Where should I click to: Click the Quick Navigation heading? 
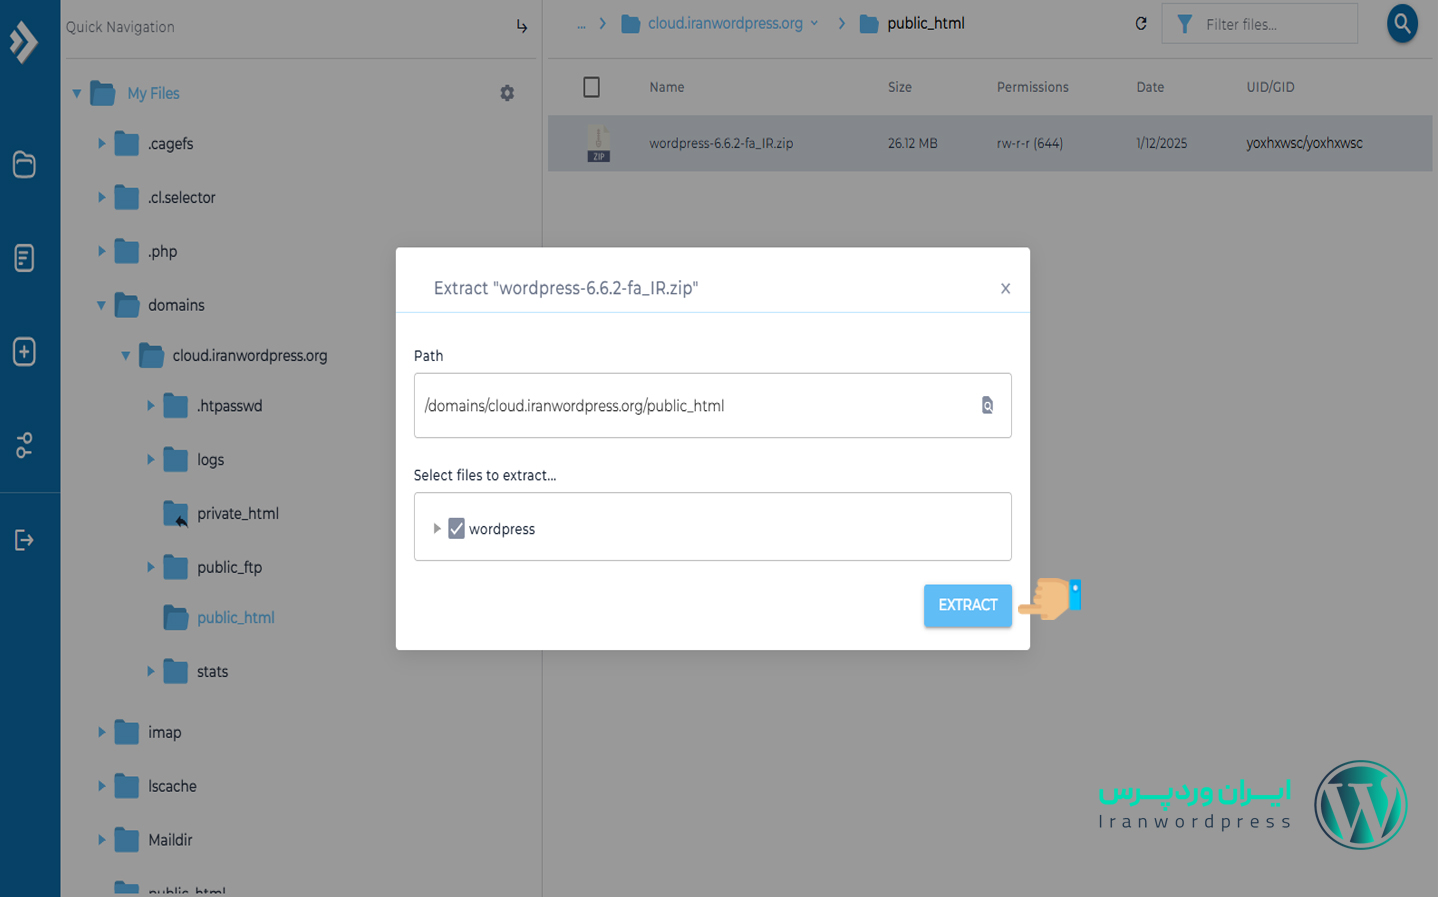click(120, 27)
